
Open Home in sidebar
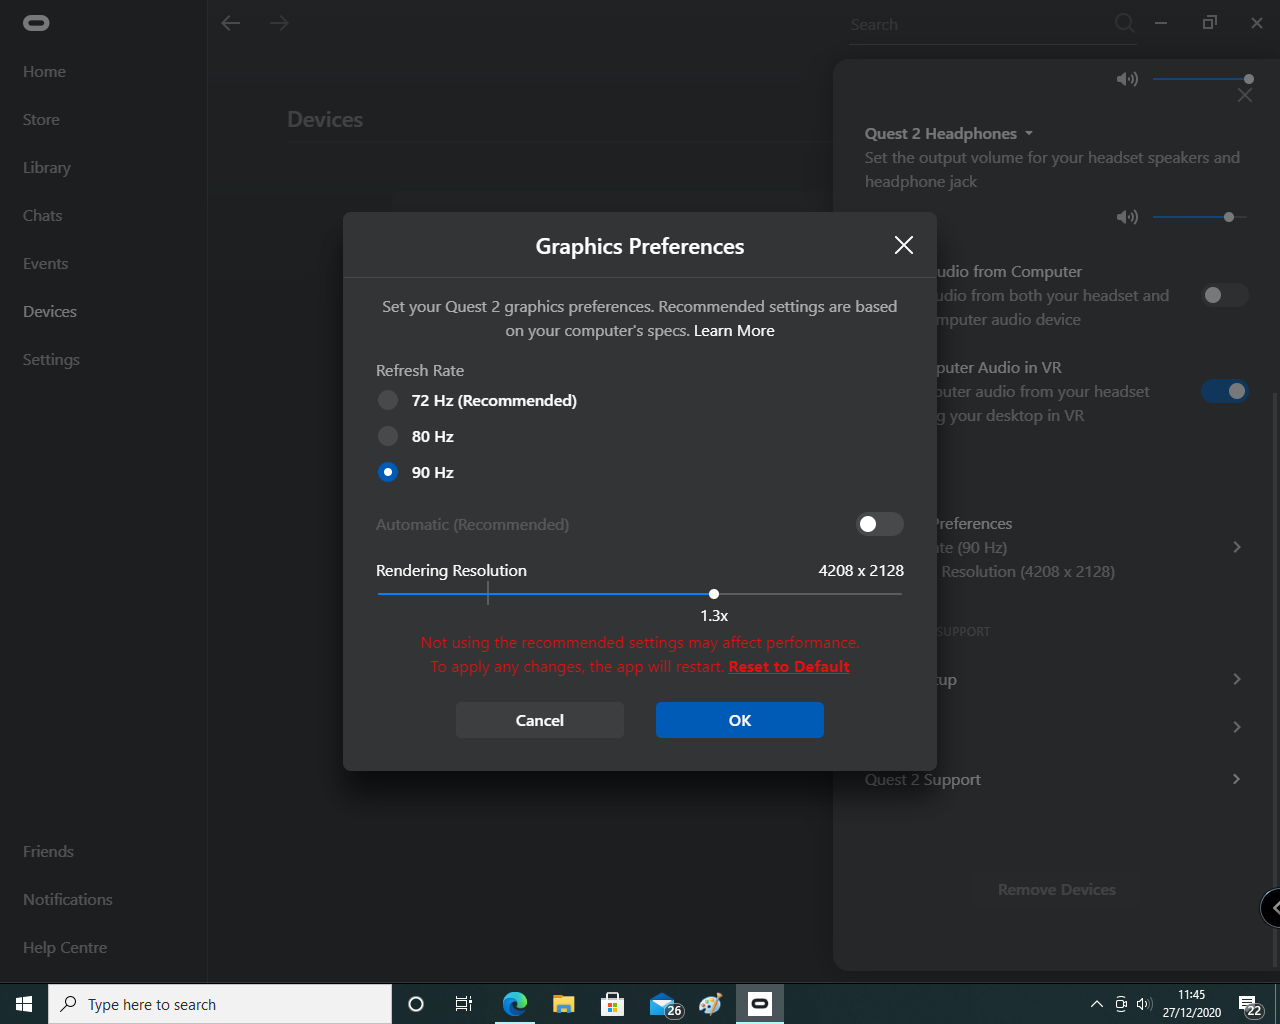[x=44, y=72]
